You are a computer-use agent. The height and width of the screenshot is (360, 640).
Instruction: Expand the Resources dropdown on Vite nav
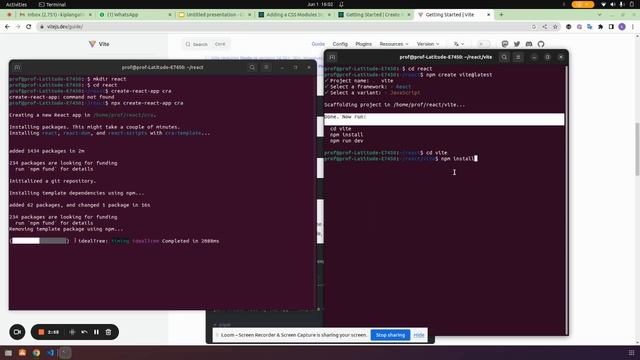[394, 44]
